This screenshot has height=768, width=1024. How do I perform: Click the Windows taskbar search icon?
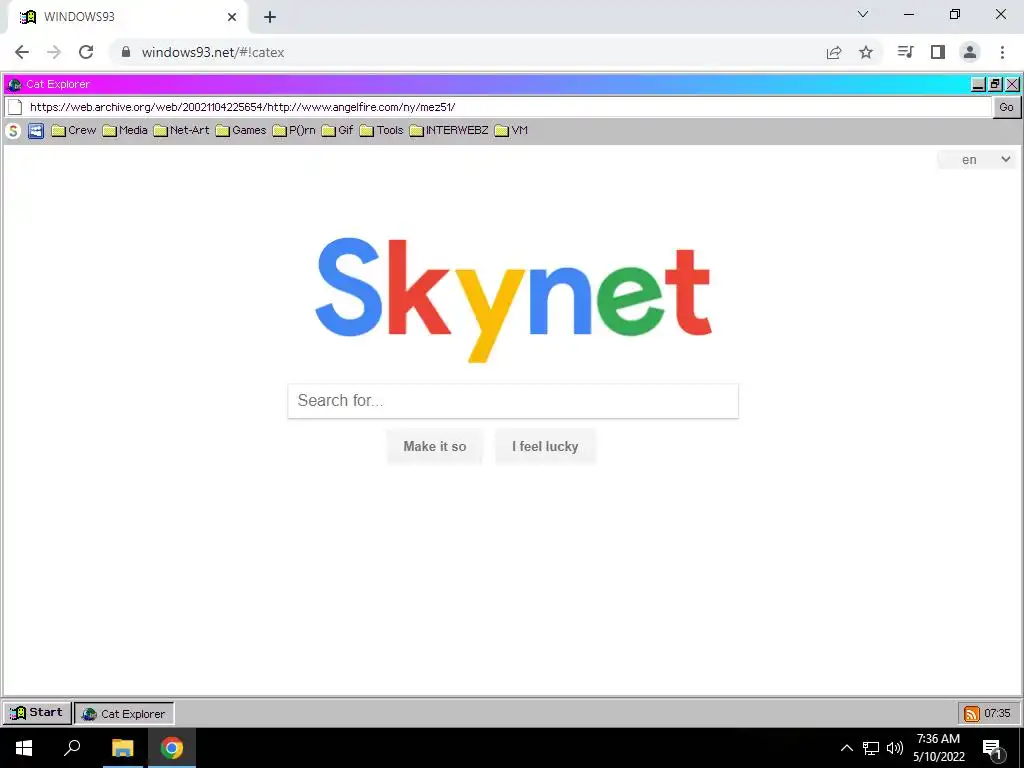tap(72, 748)
